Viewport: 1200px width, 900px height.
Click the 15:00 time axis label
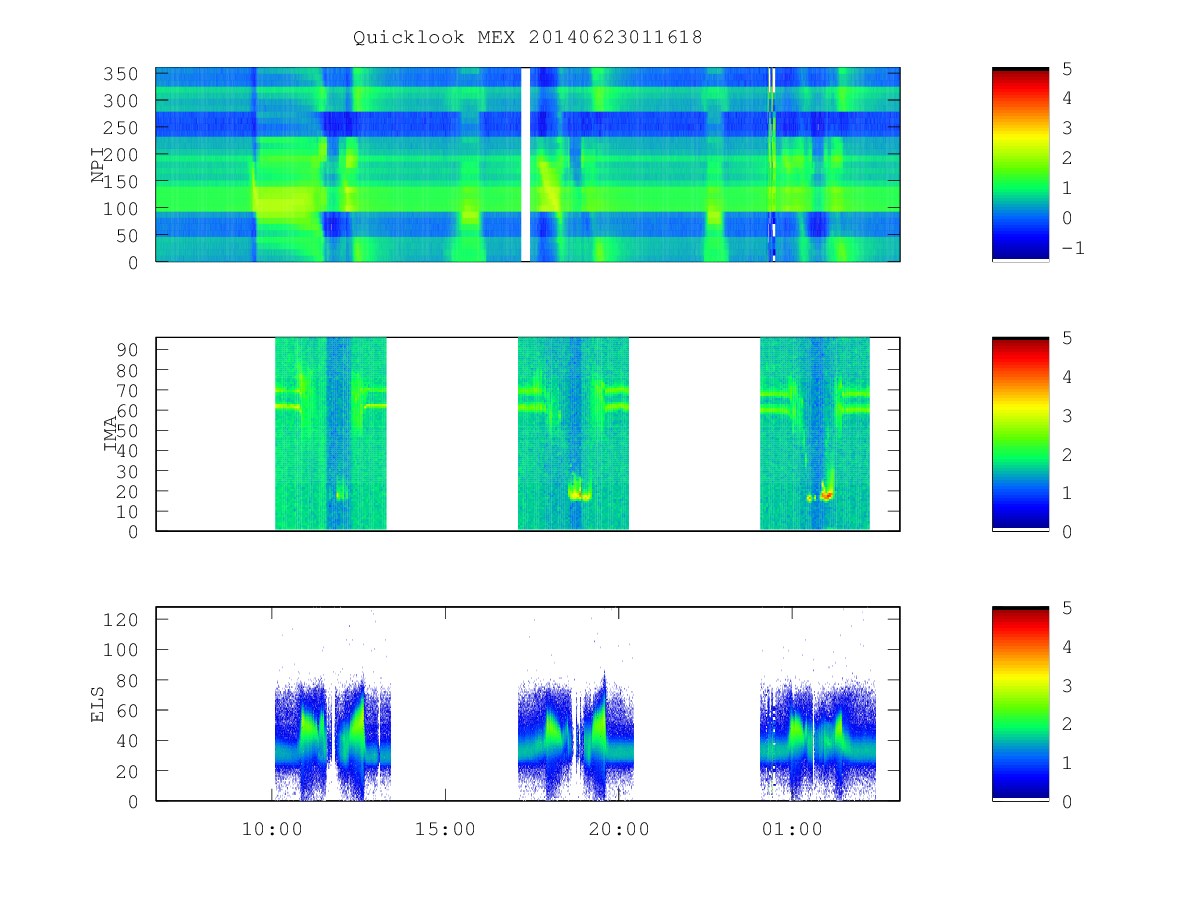pyautogui.click(x=445, y=829)
